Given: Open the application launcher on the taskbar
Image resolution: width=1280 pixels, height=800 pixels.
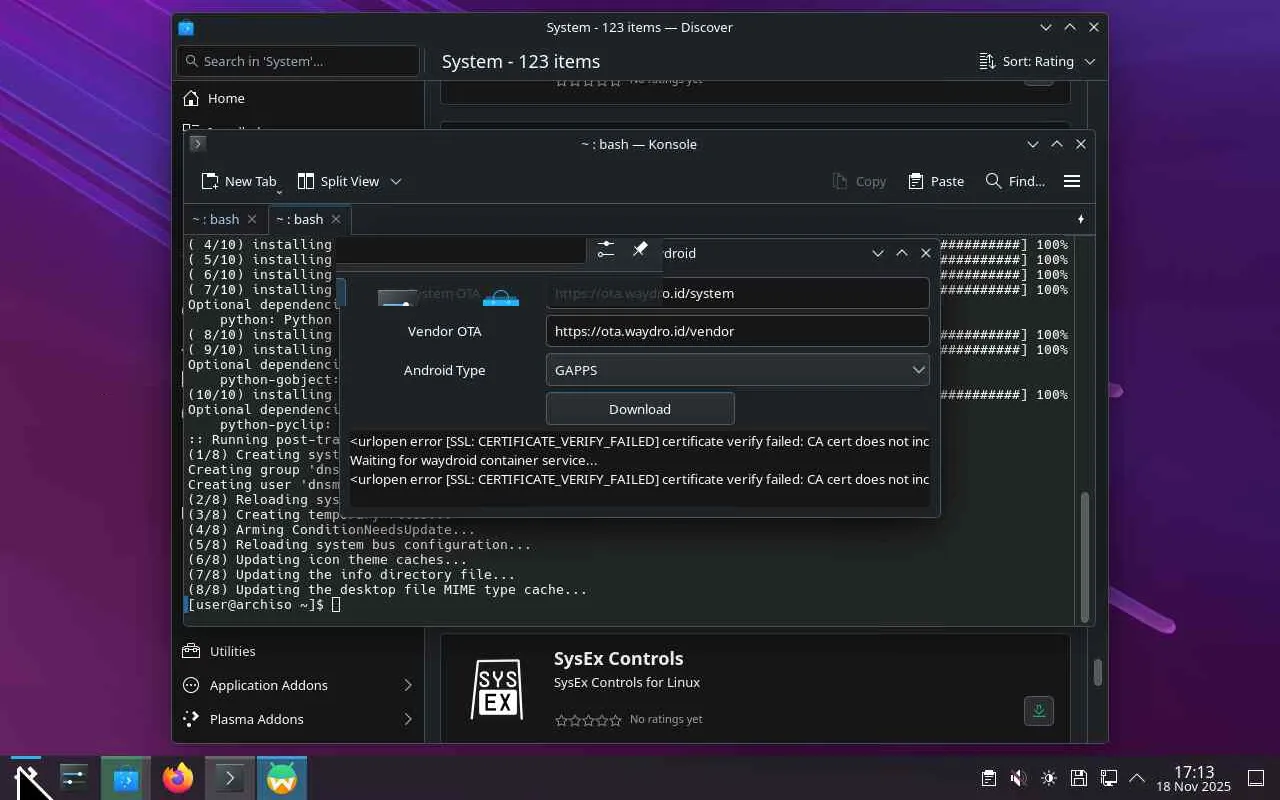Looking at the screenshot, I should pos(26,778).
